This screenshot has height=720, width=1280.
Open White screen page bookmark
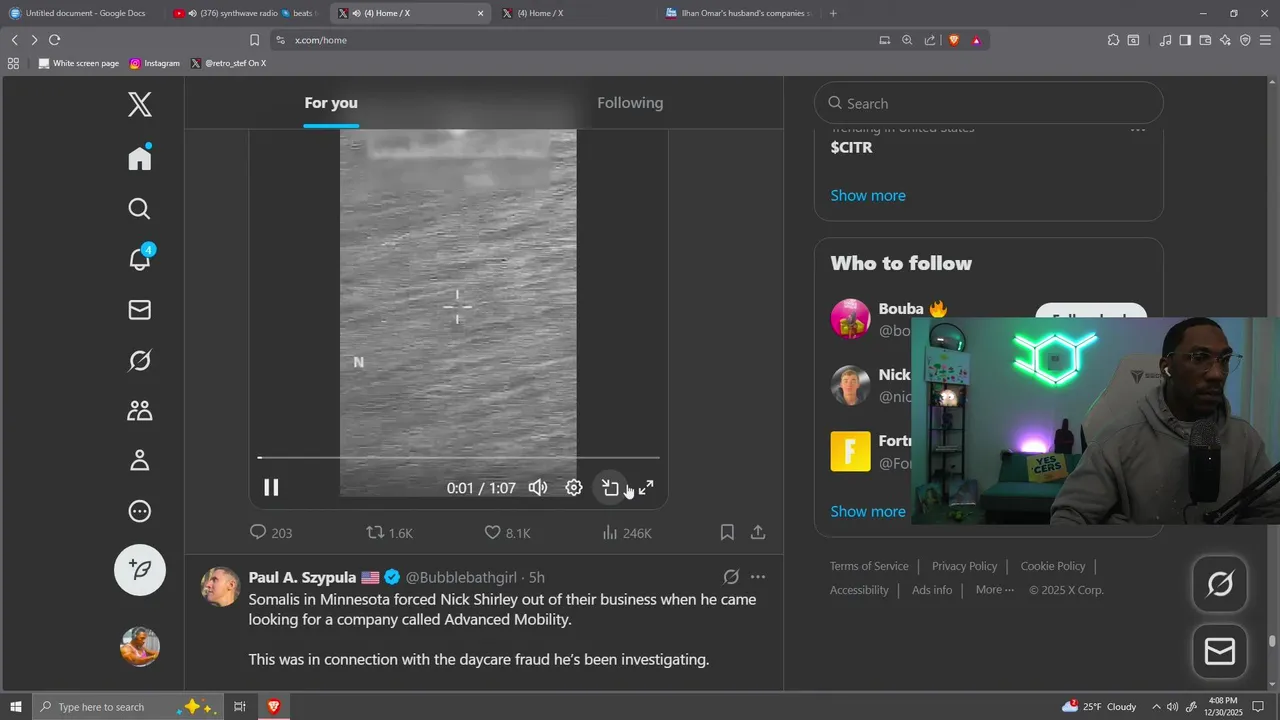(x=78, y=63)
